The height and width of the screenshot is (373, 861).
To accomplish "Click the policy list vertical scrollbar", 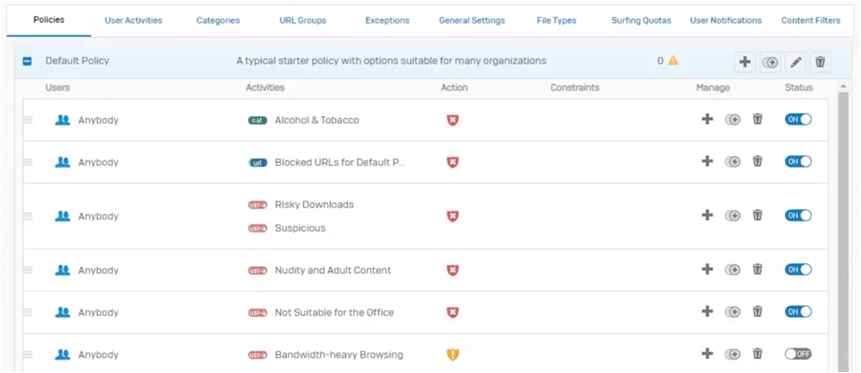I will click(x=843, y=231).
